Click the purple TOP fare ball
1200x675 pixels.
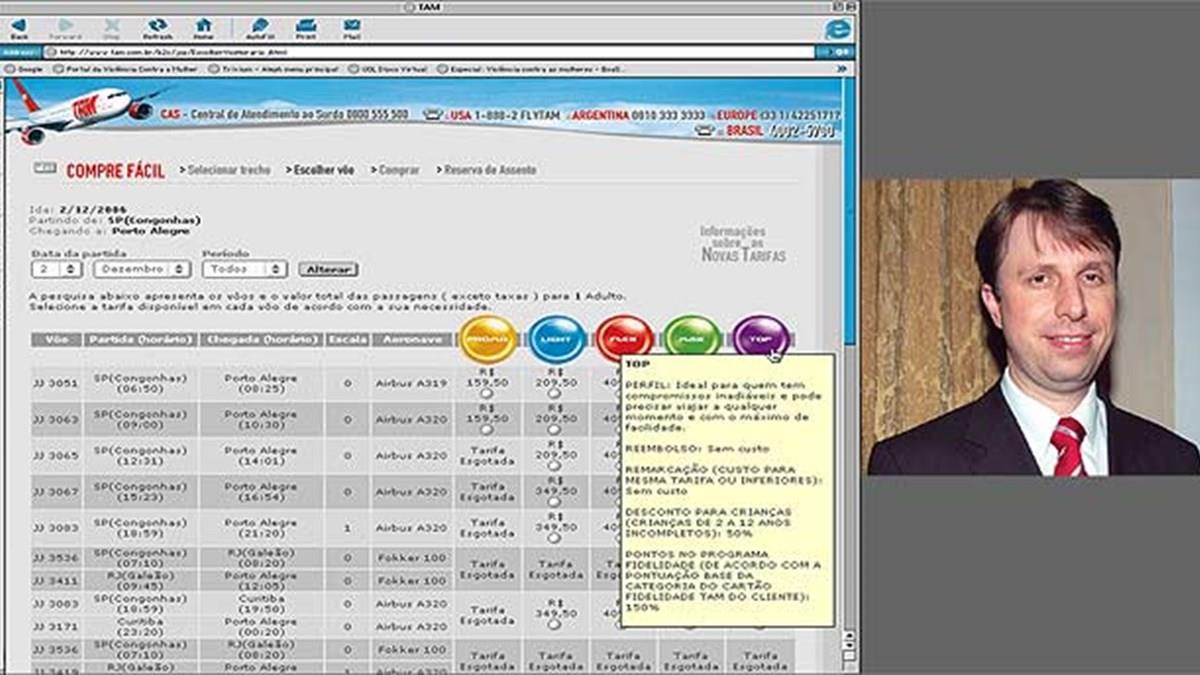point(761,337)
